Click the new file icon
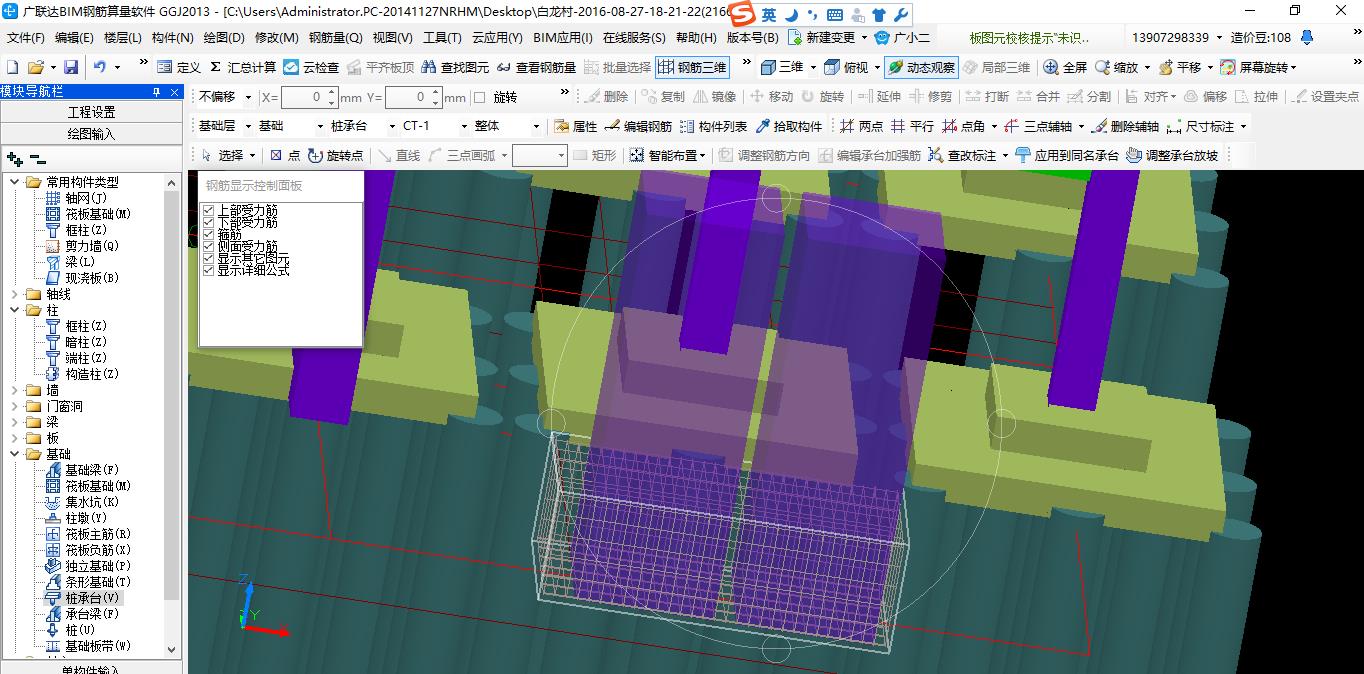 click(12, 67)
